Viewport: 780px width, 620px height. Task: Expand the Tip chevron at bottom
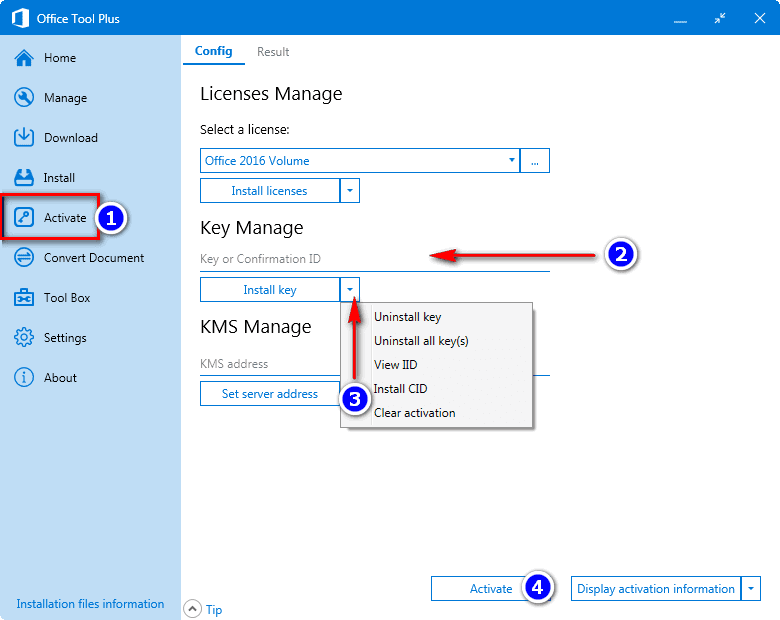point(193,609)
